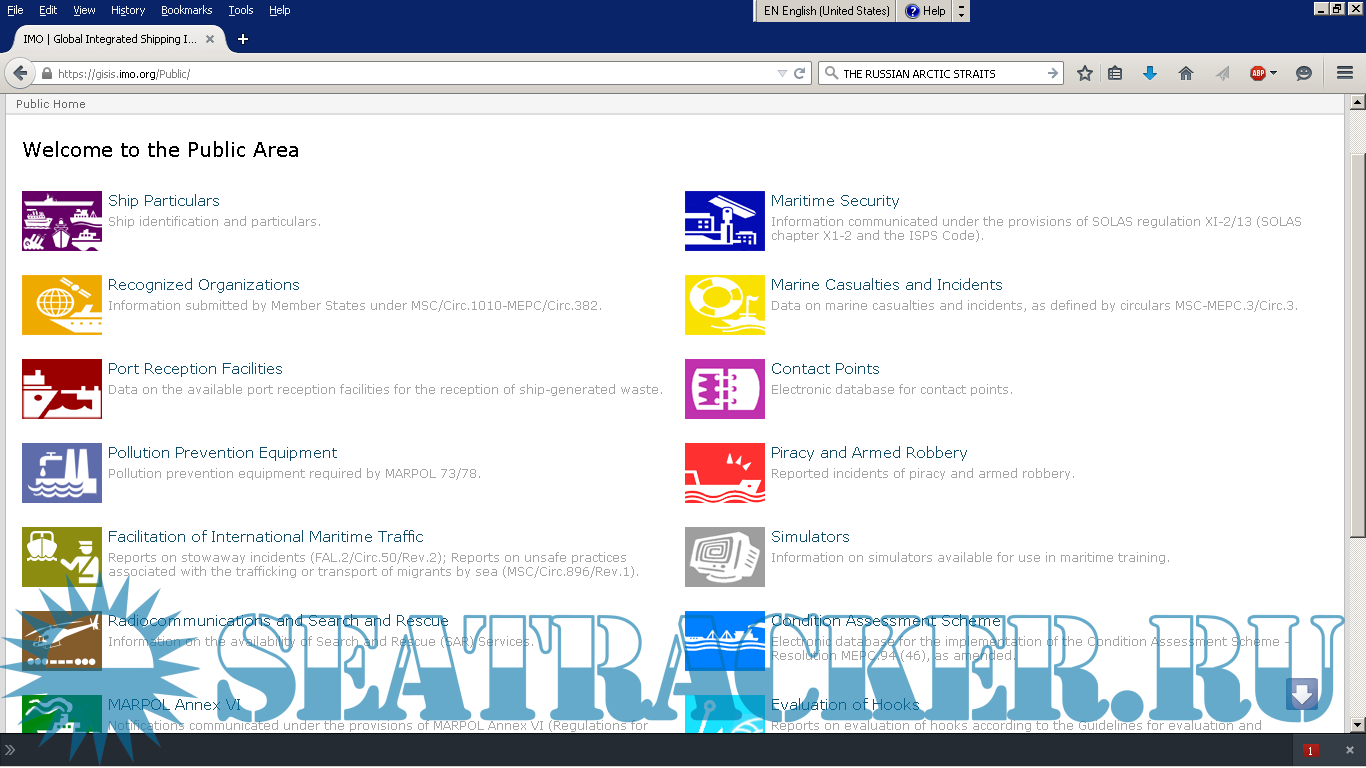1366x768 pixels.
Task: Follow the Condition Assessment Scheme link
Action: coord(885,621)
